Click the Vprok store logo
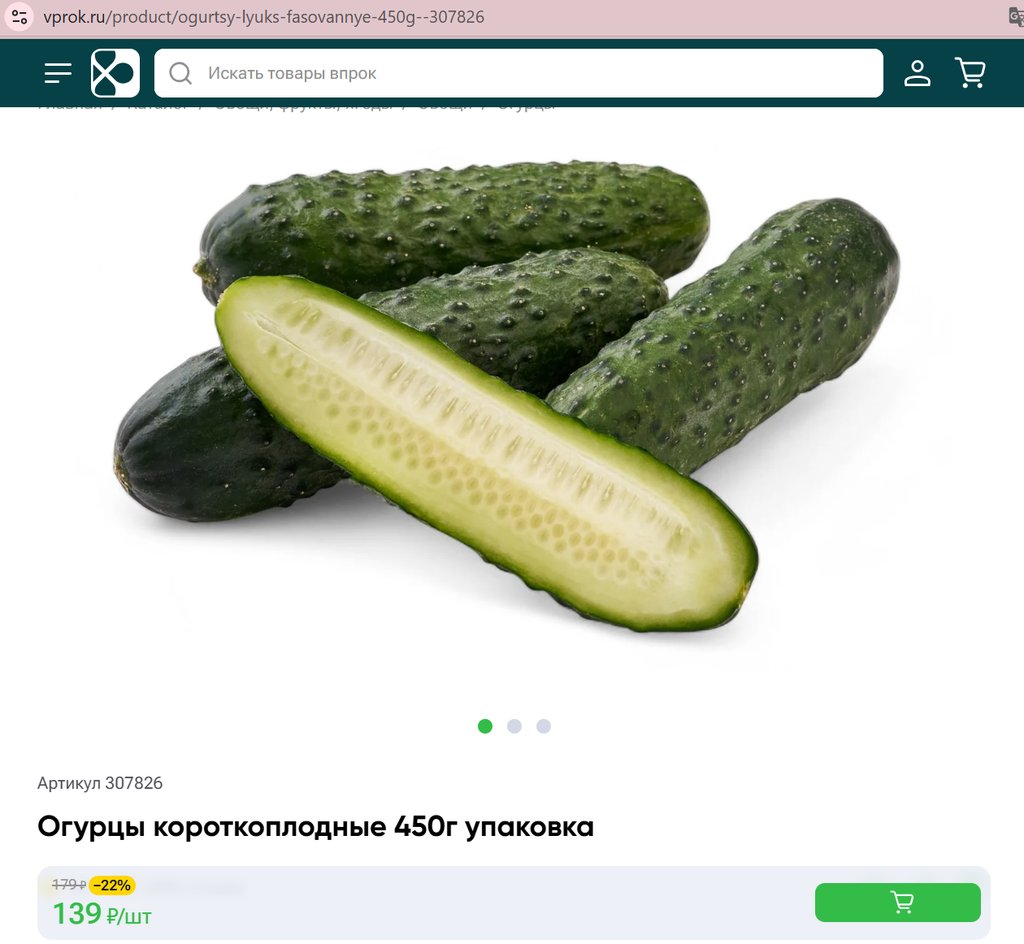 click(x=115, y=73)
